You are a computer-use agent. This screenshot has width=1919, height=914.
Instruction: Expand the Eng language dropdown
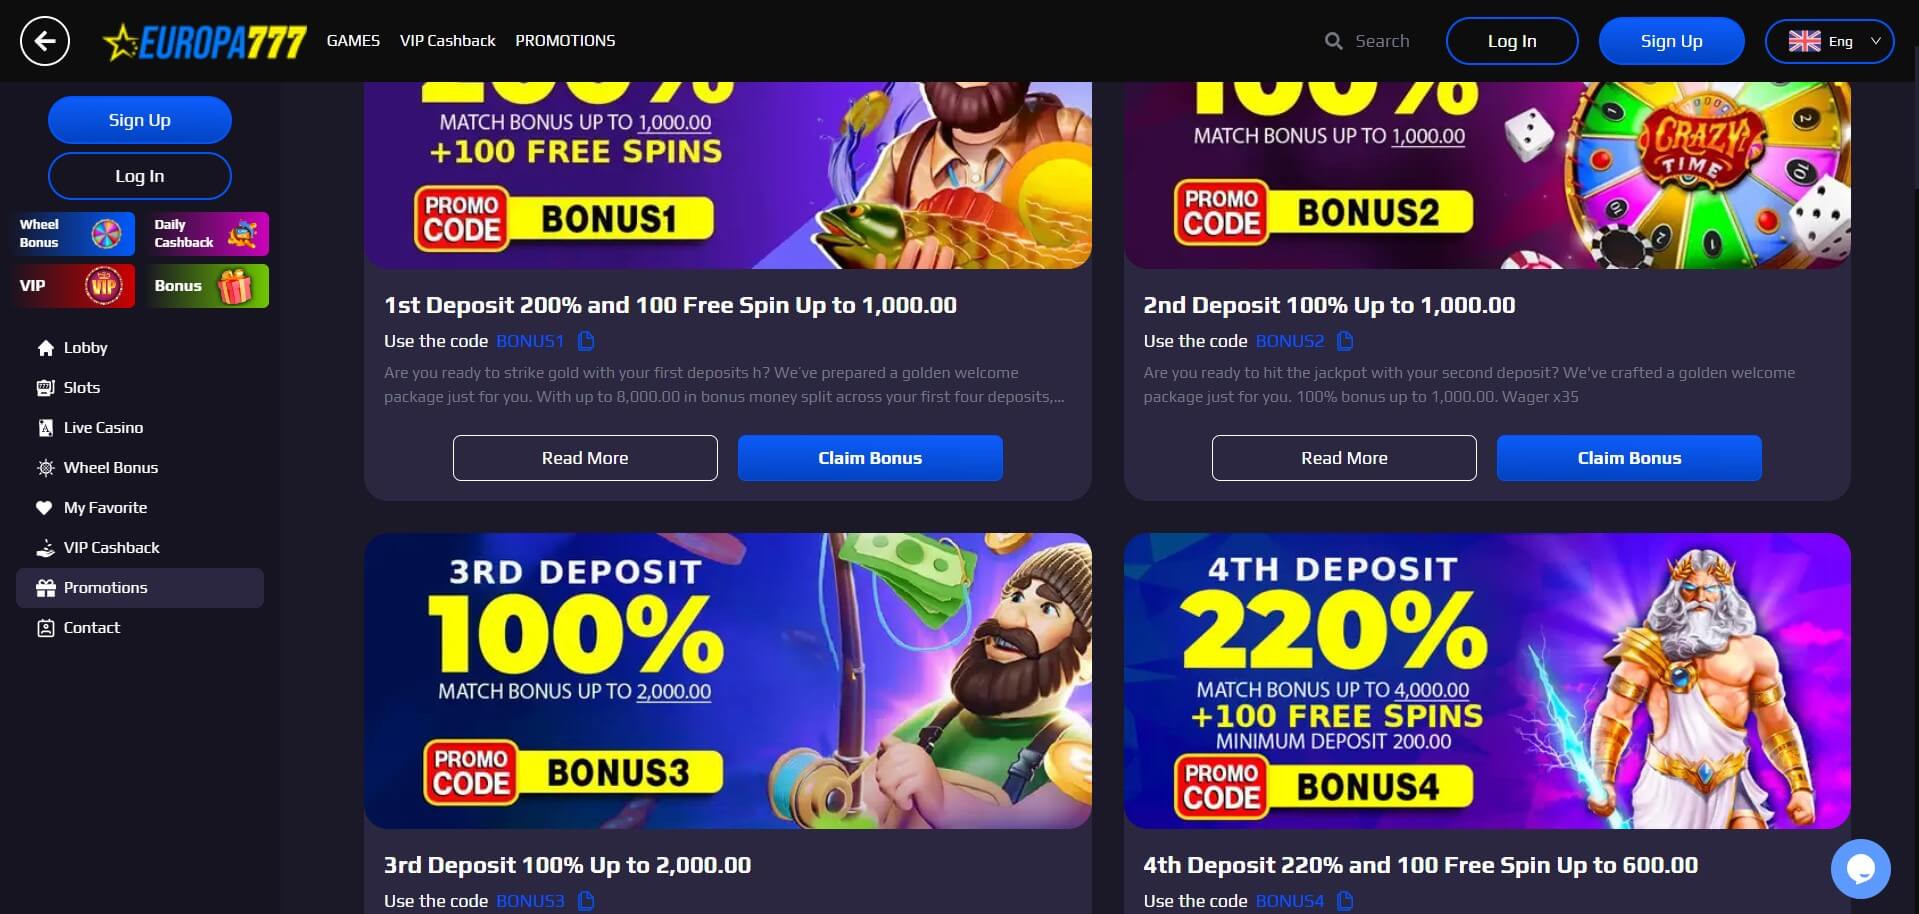1829,41
